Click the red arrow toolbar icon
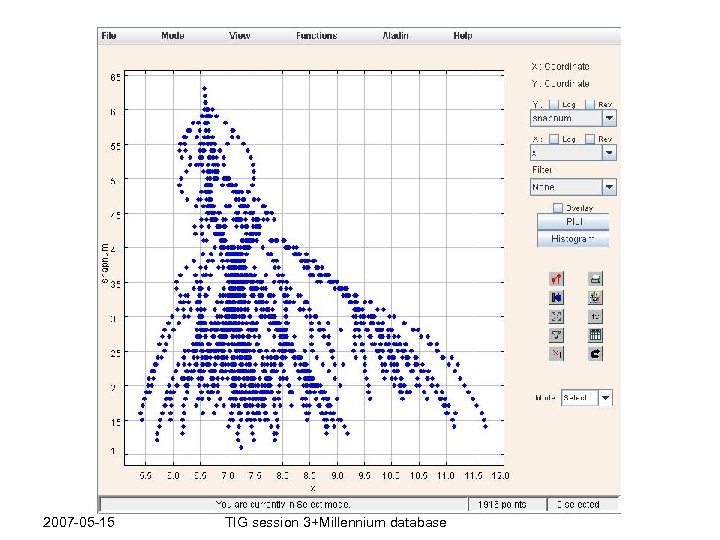The width and height of the screenshot is (720, 540). tap(556, 279)
